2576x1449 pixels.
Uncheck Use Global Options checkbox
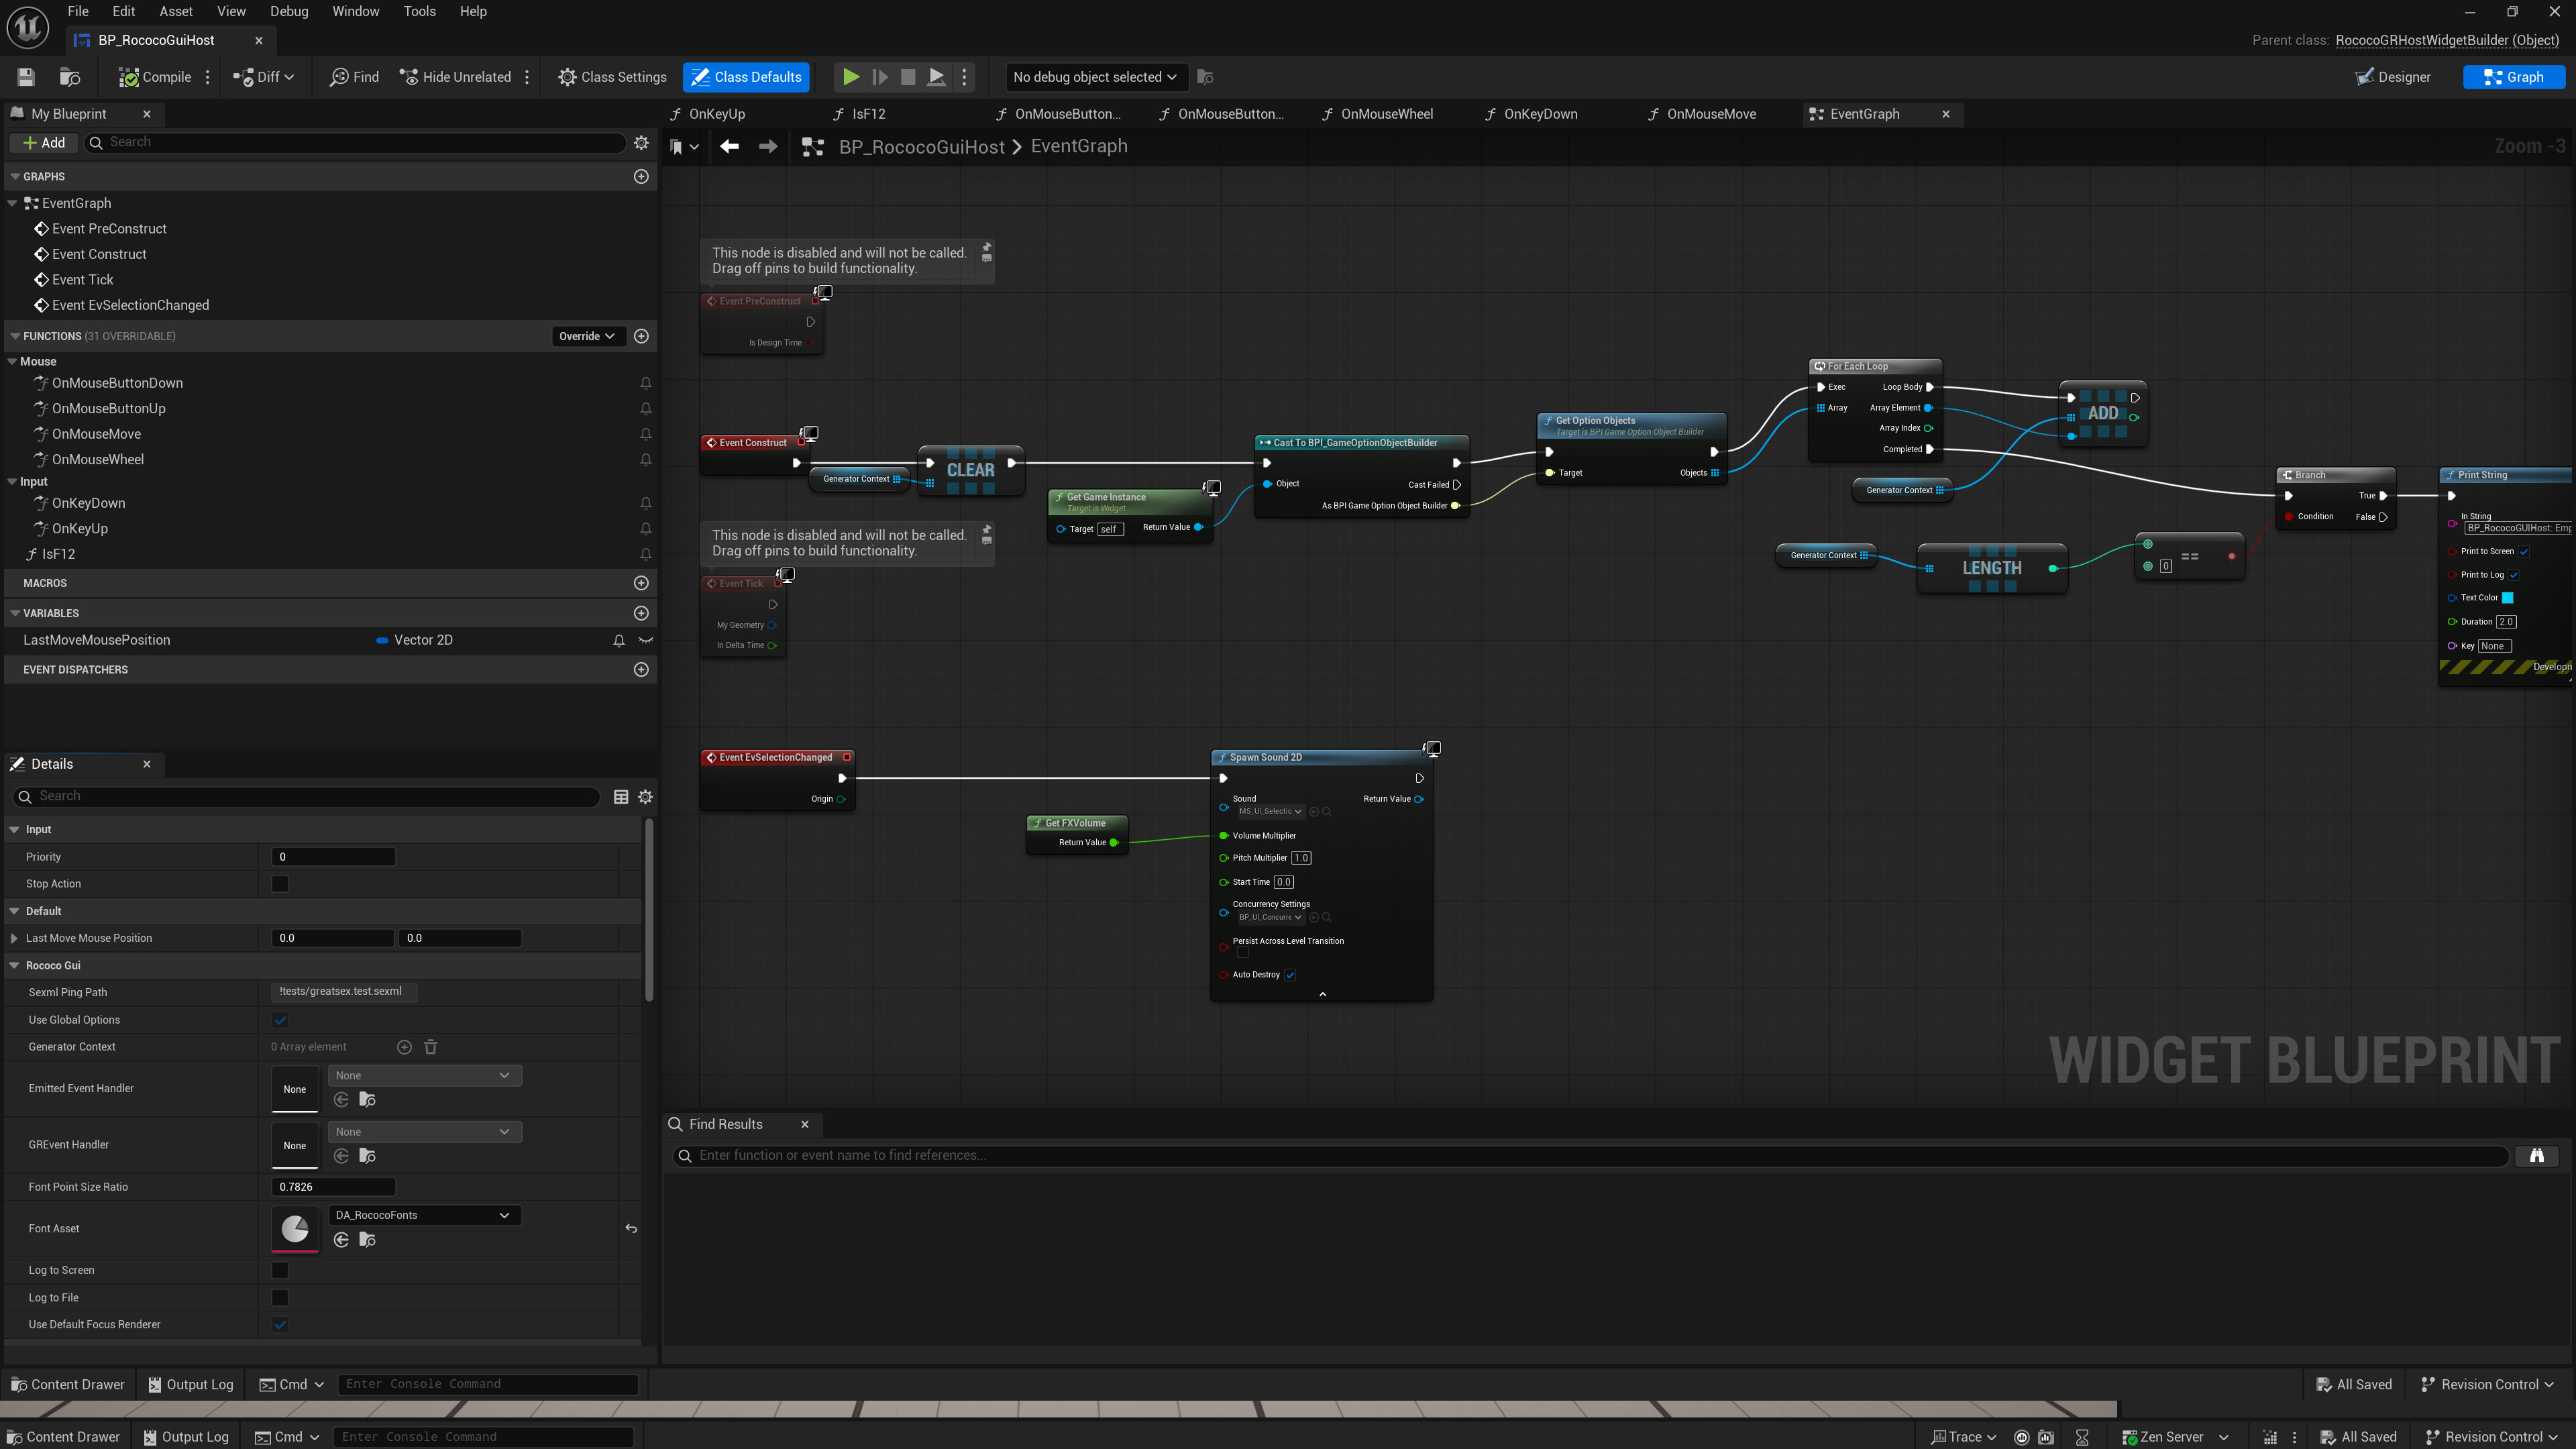pyautogui.click(x=280, y=1020)
